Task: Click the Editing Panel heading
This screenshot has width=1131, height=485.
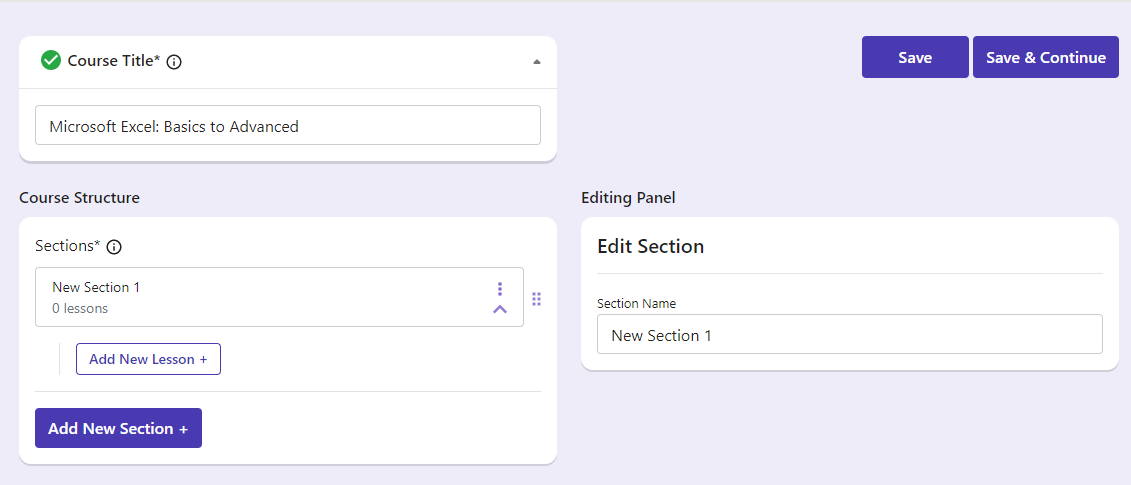Action: click(x=628, y=198)
